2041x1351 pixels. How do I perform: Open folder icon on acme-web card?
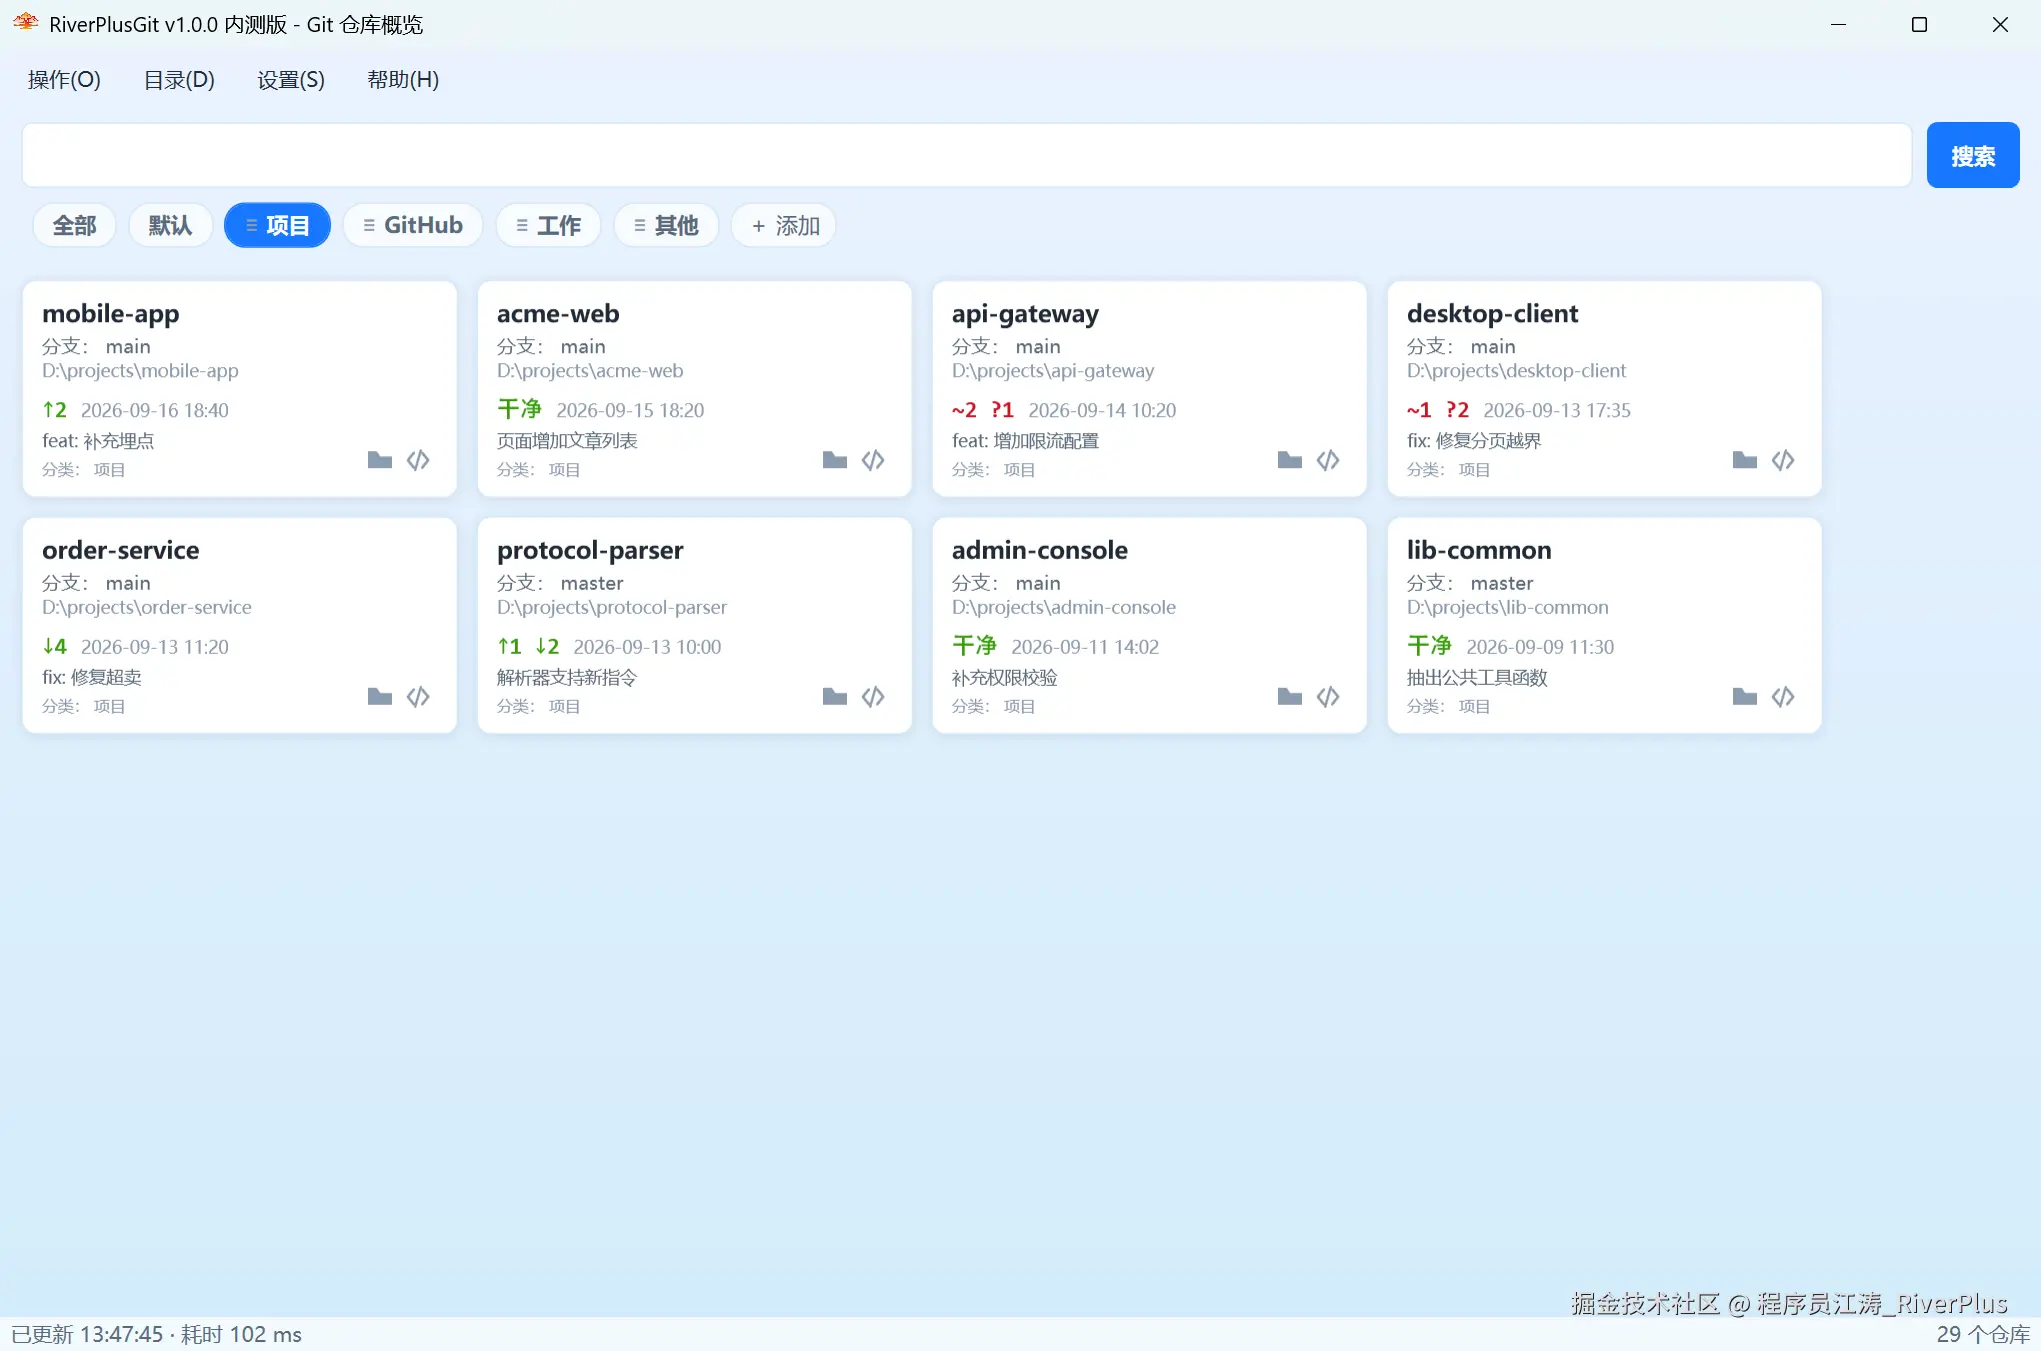click(835, 460)
